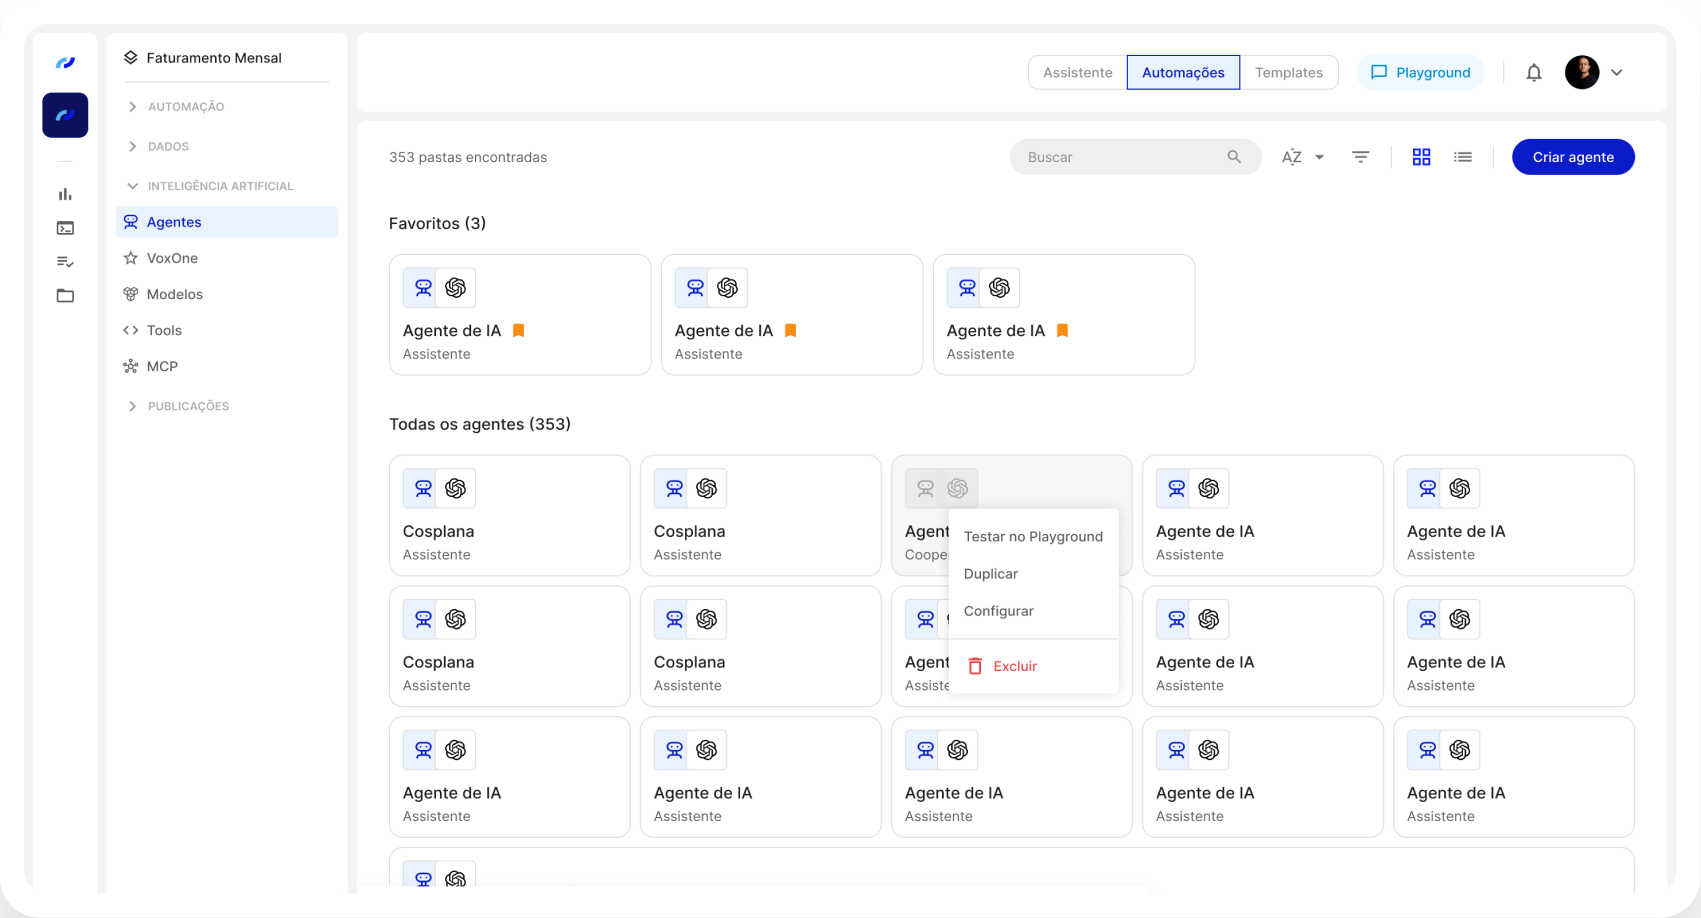Click the trash icon beside Excluir
This screenshot has width=1701, height=918.
975,666
